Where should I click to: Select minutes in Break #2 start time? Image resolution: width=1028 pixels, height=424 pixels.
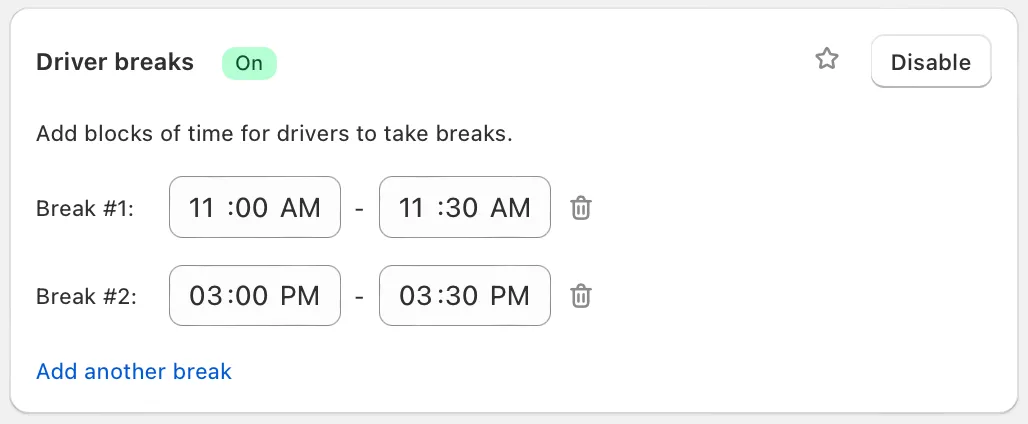[252, 296]
